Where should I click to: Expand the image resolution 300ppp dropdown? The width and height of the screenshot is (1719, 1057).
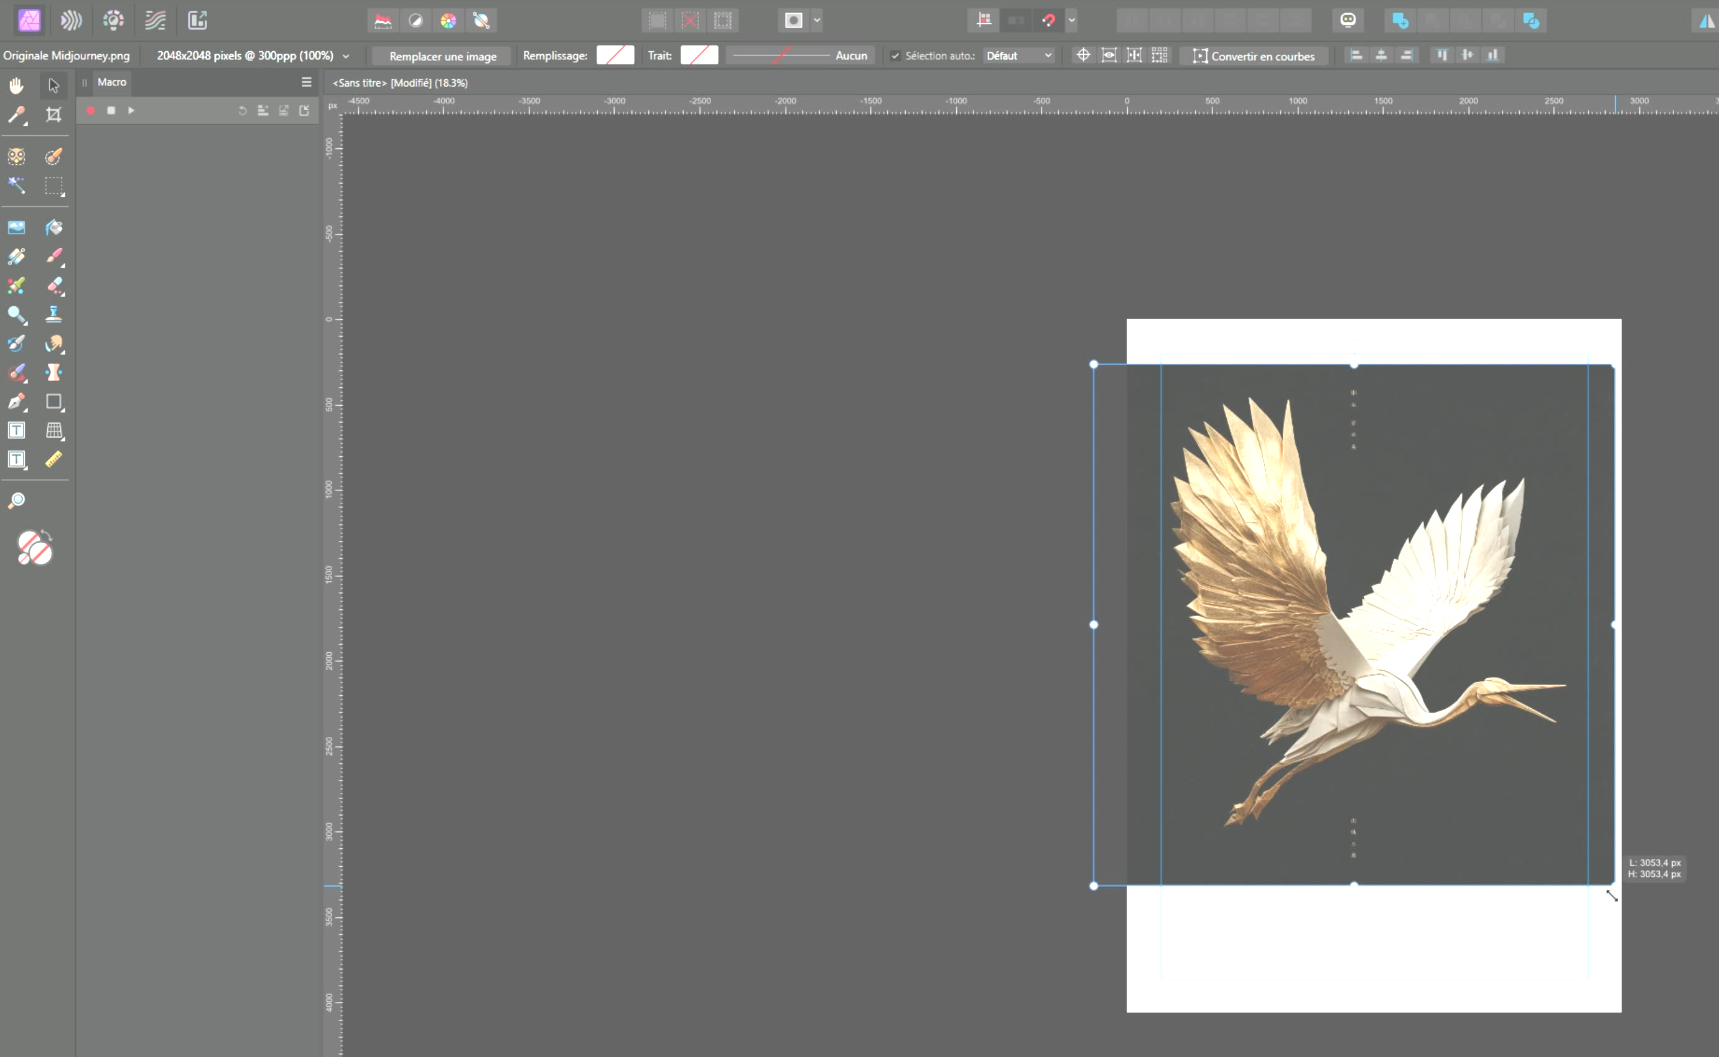coord(346,56)
